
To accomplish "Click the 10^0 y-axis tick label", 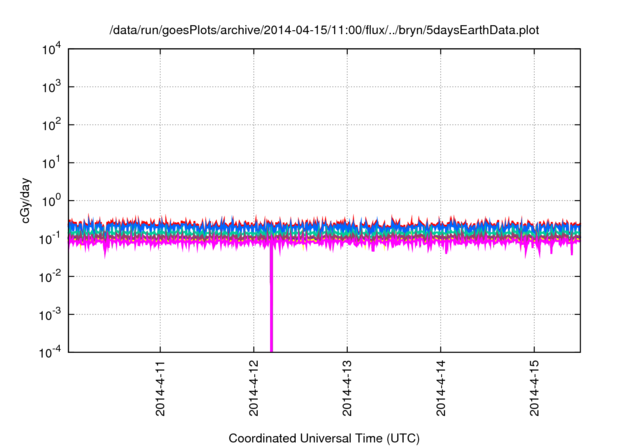I will [51, 201].
